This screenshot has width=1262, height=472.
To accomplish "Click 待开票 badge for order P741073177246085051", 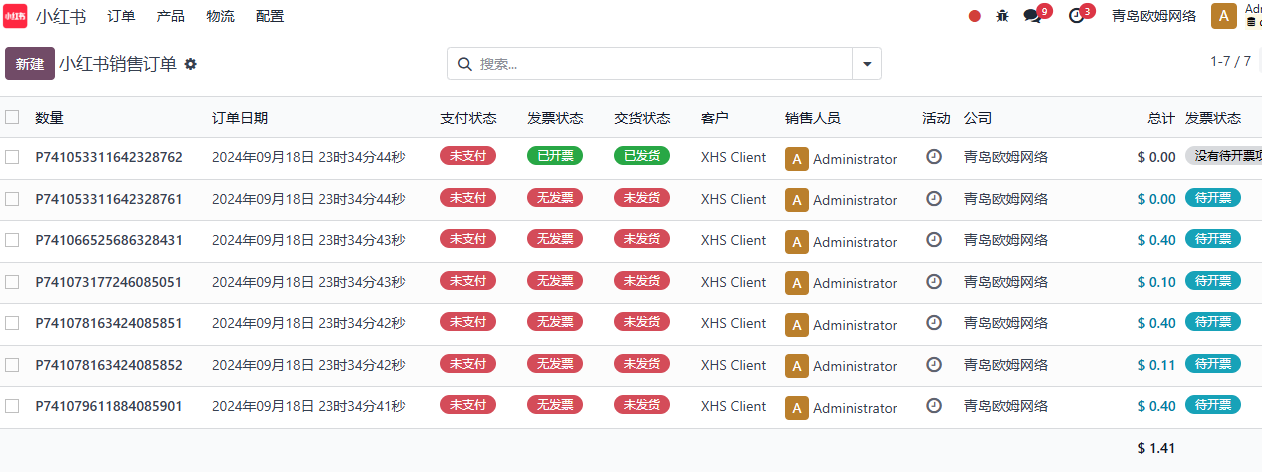I will [x=1213, y=281].
